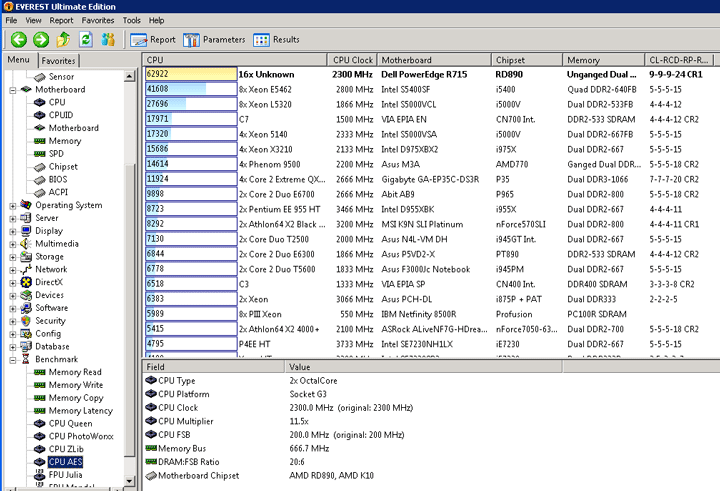Sort by Motherboard column header
The height and width of the screenshot is (491, 720).
point(434,60)
